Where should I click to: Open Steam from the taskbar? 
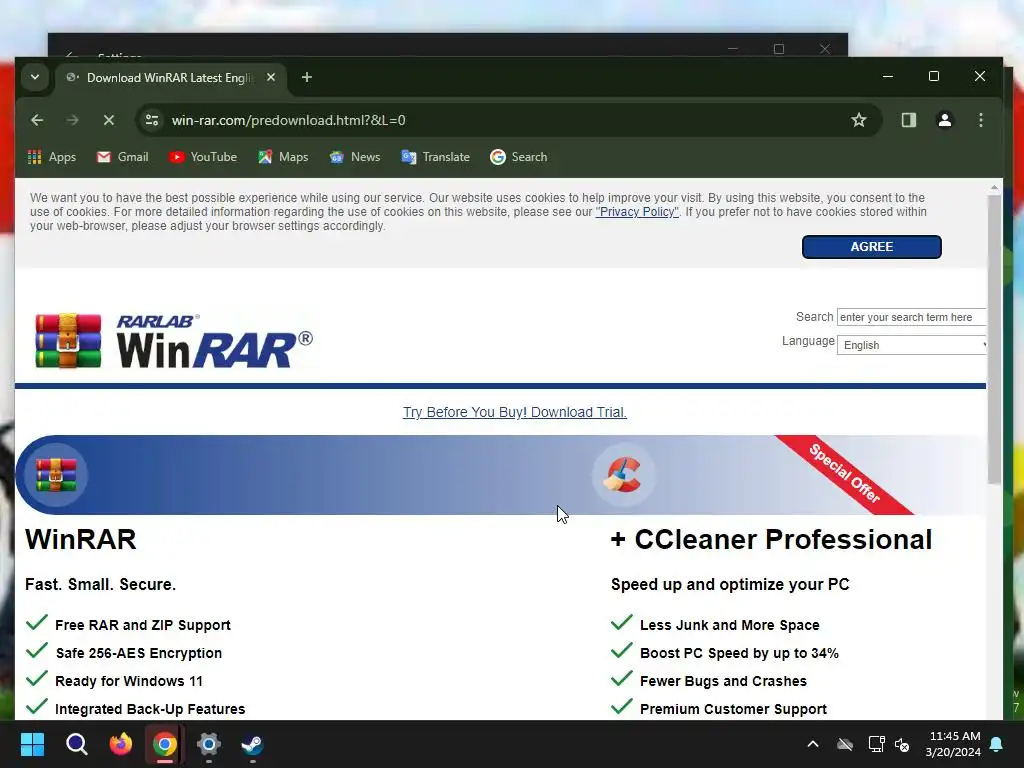253,744
